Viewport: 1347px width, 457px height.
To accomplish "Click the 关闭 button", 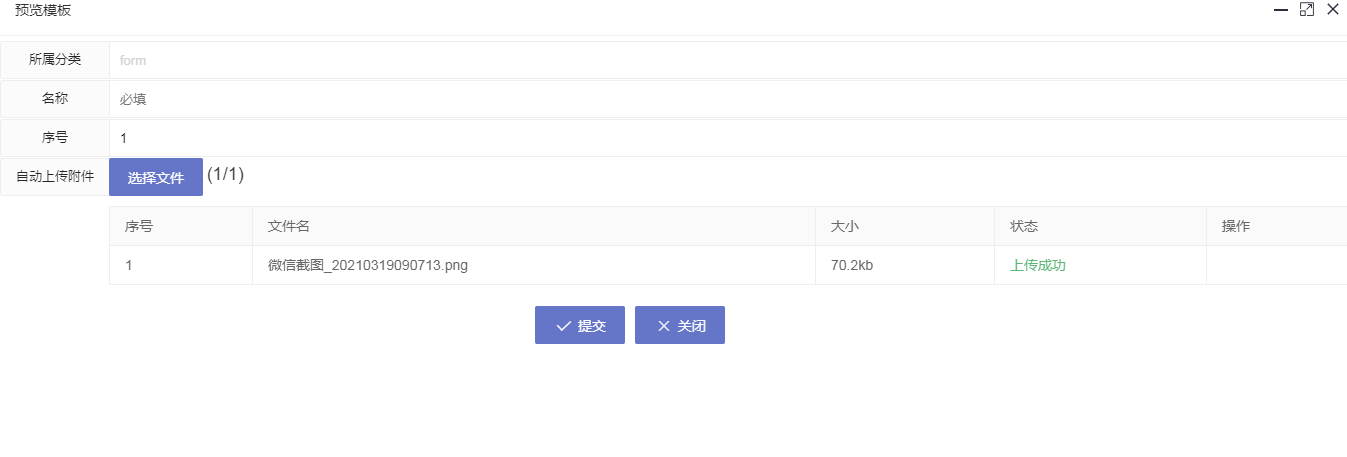I will [x=680, y=325].
